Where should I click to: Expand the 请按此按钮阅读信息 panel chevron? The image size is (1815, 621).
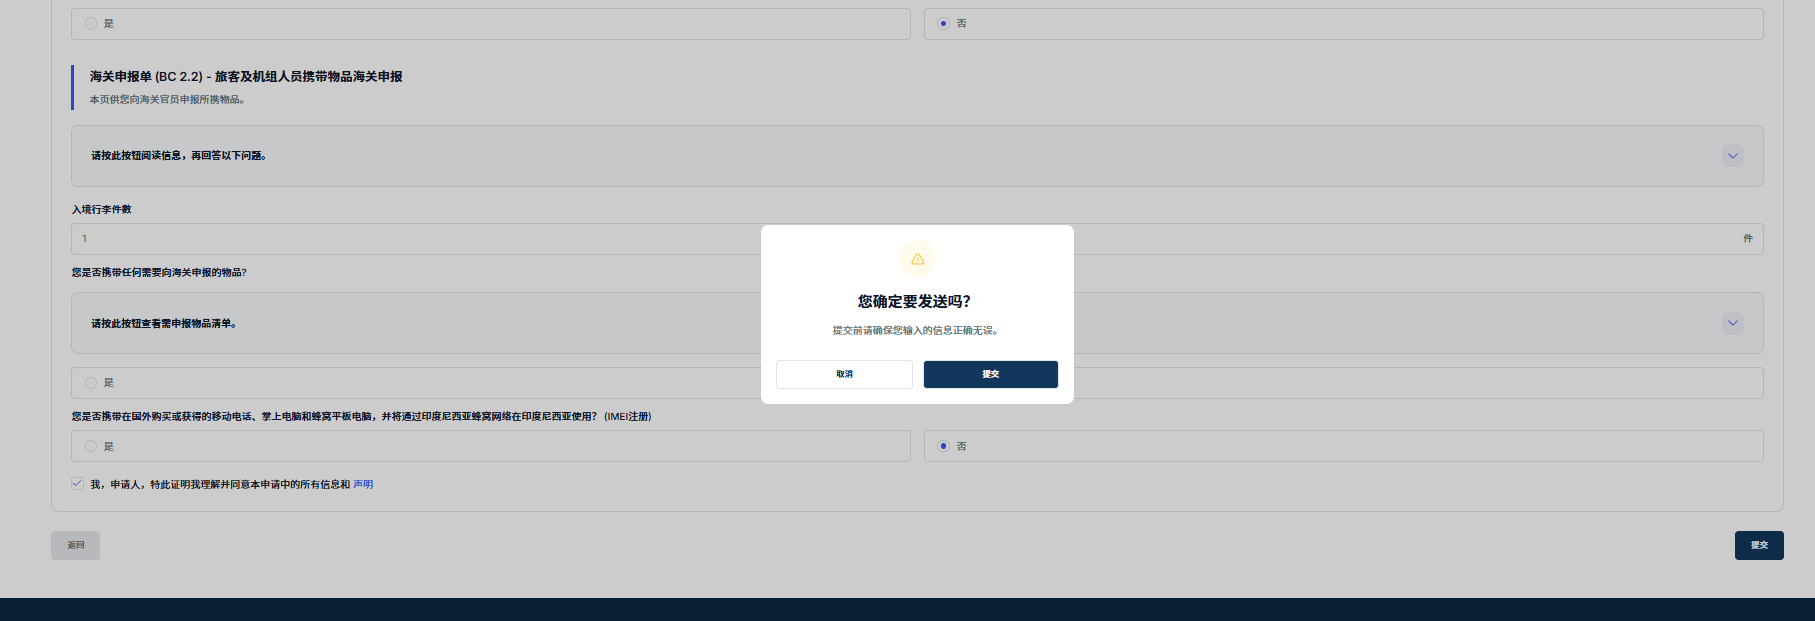coord(1733,155)
